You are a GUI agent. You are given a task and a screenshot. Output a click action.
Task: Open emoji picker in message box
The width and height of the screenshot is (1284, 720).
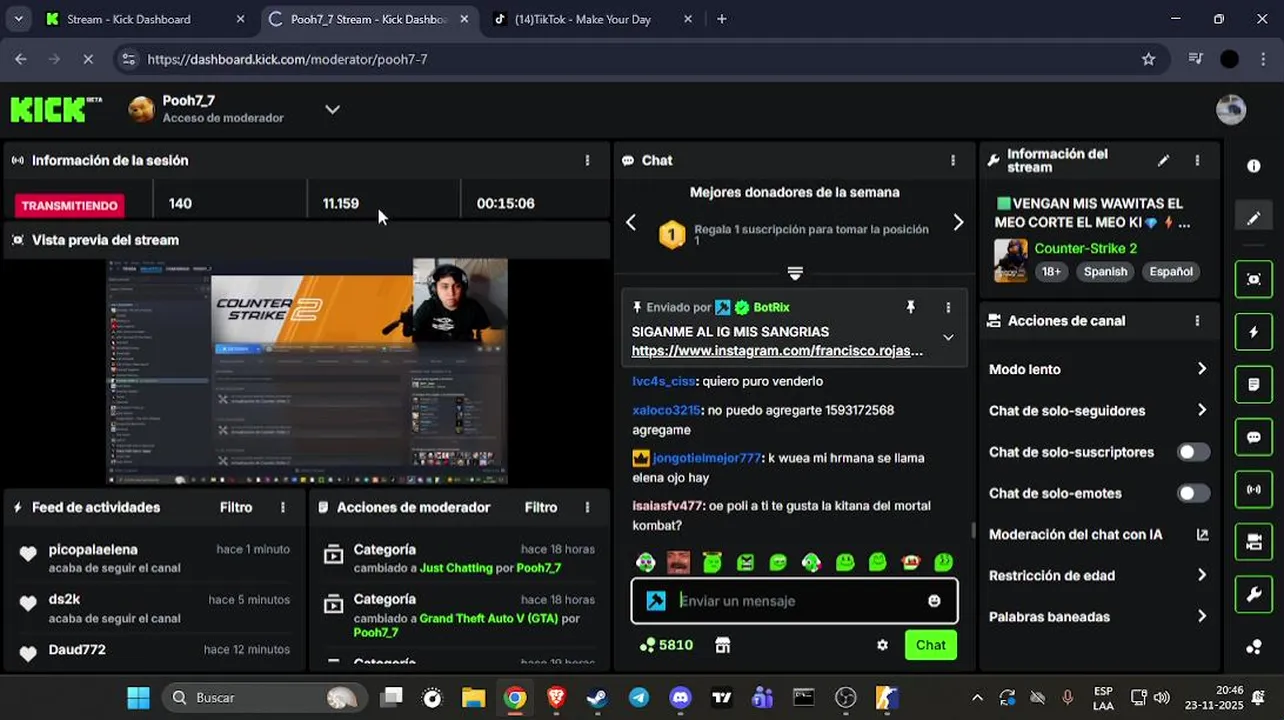pyautogui.click(x=934, y=601)
